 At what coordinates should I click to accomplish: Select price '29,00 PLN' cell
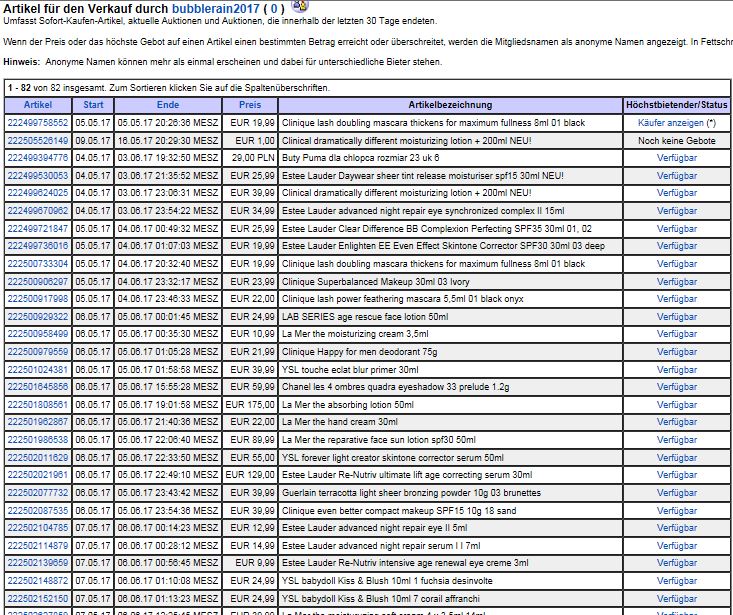pos(253,158)
